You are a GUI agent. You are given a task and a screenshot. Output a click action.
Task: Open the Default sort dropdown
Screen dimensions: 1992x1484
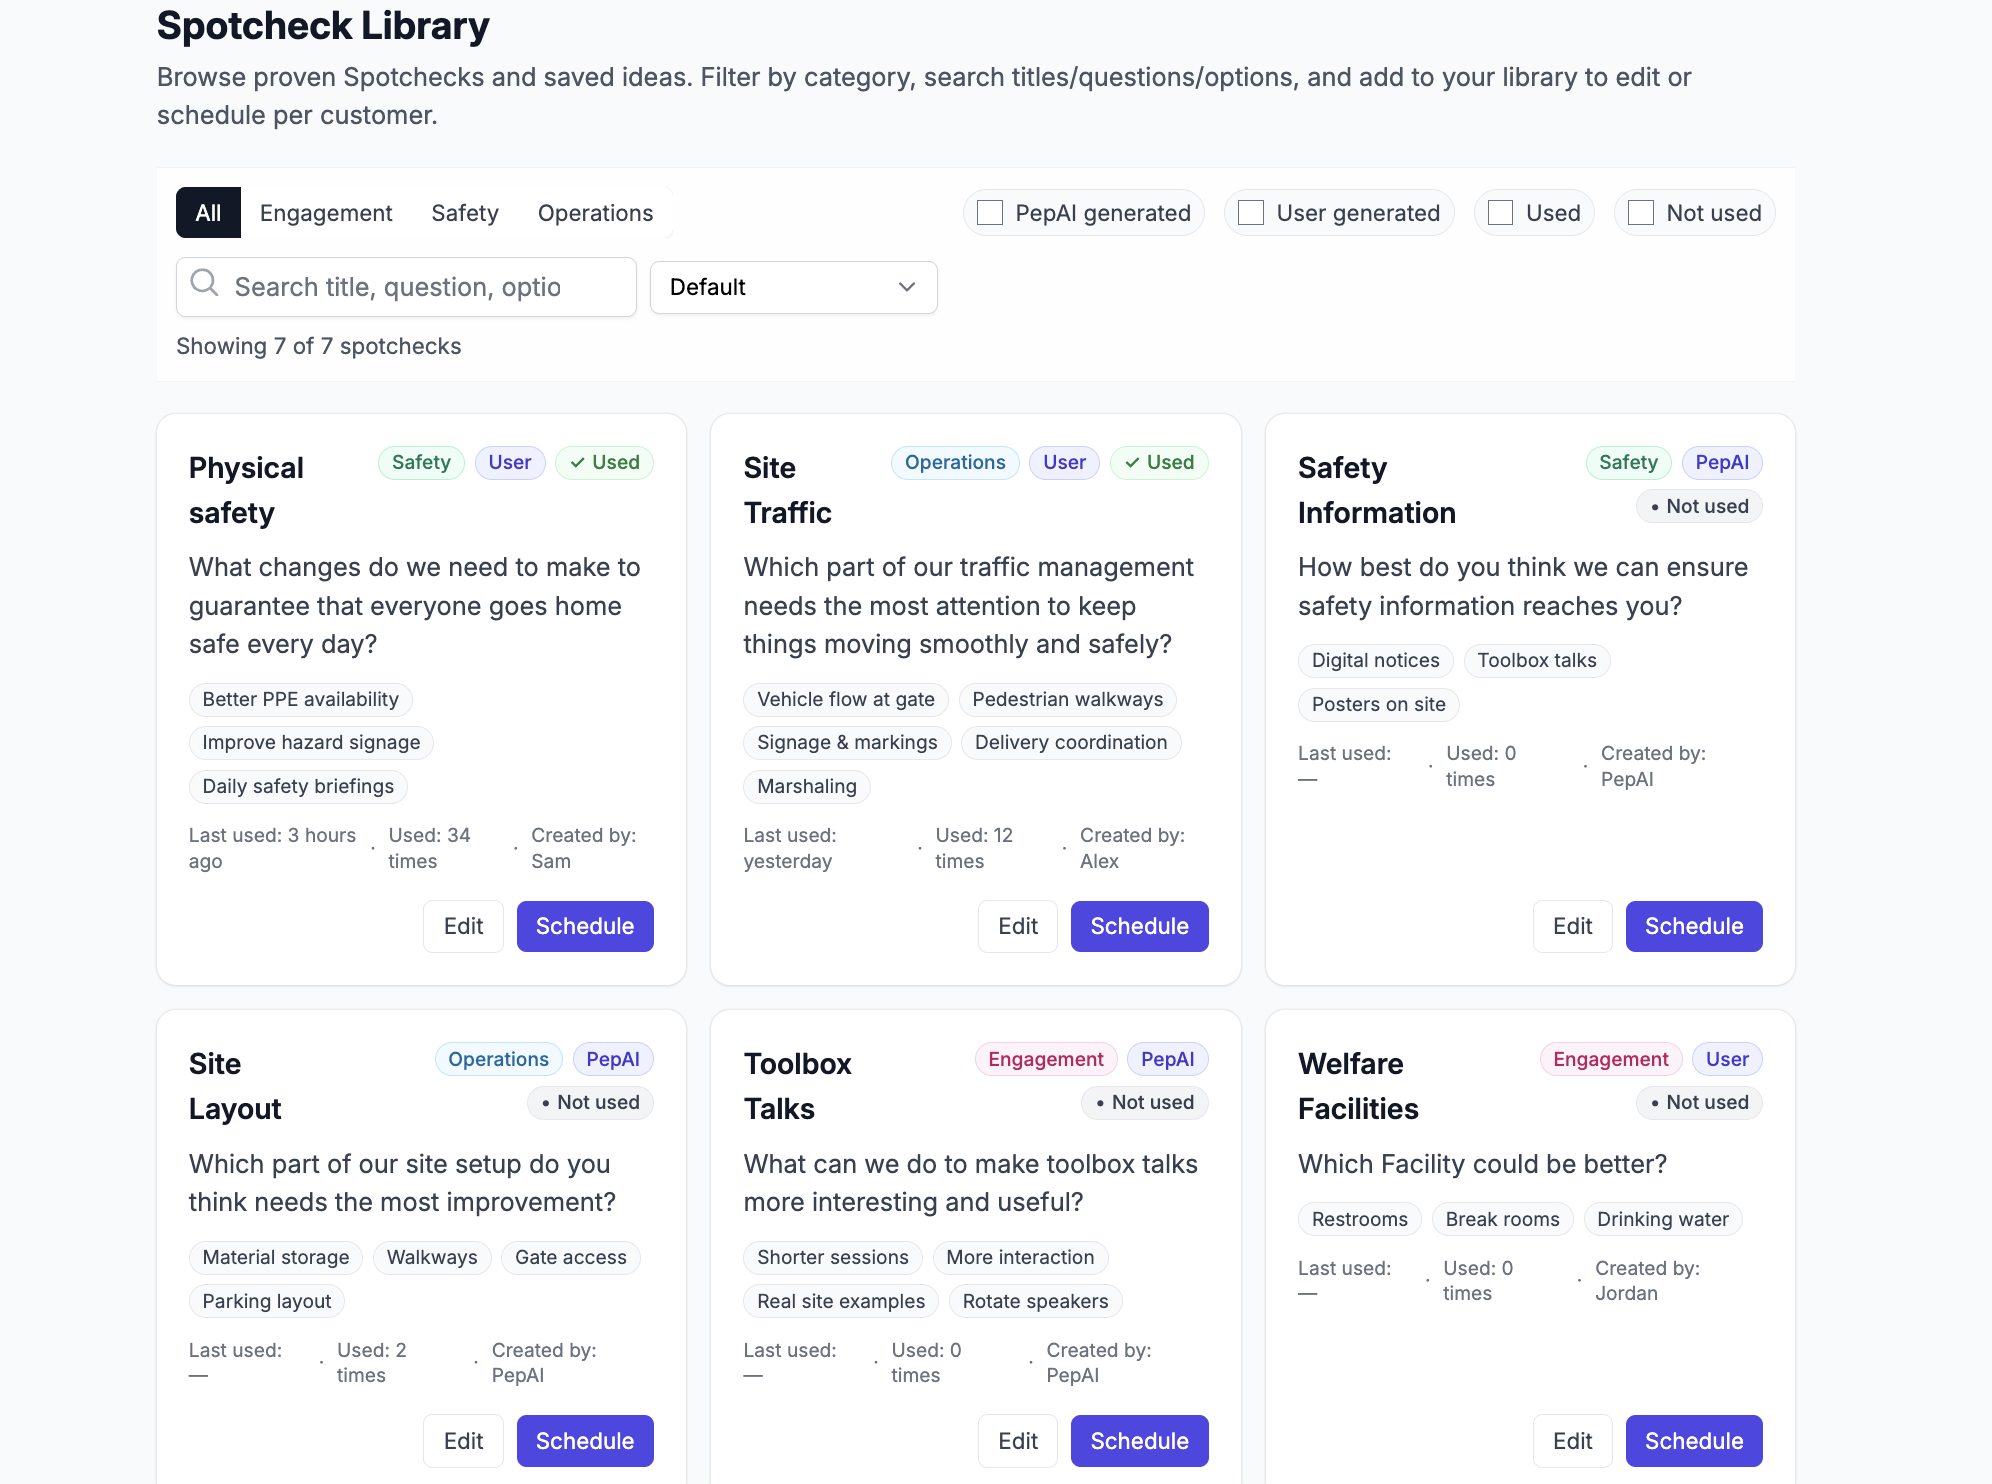click(x=793, y=287)
